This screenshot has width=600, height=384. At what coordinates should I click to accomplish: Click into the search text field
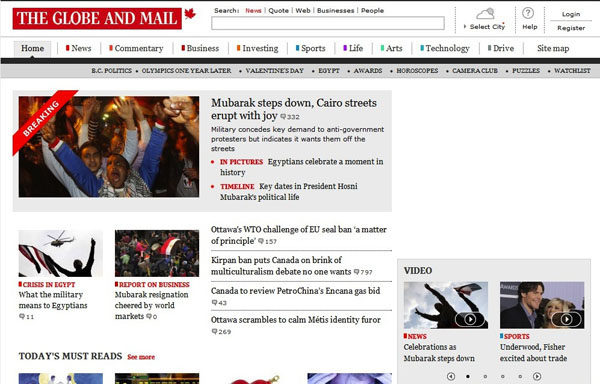[328, 23]
